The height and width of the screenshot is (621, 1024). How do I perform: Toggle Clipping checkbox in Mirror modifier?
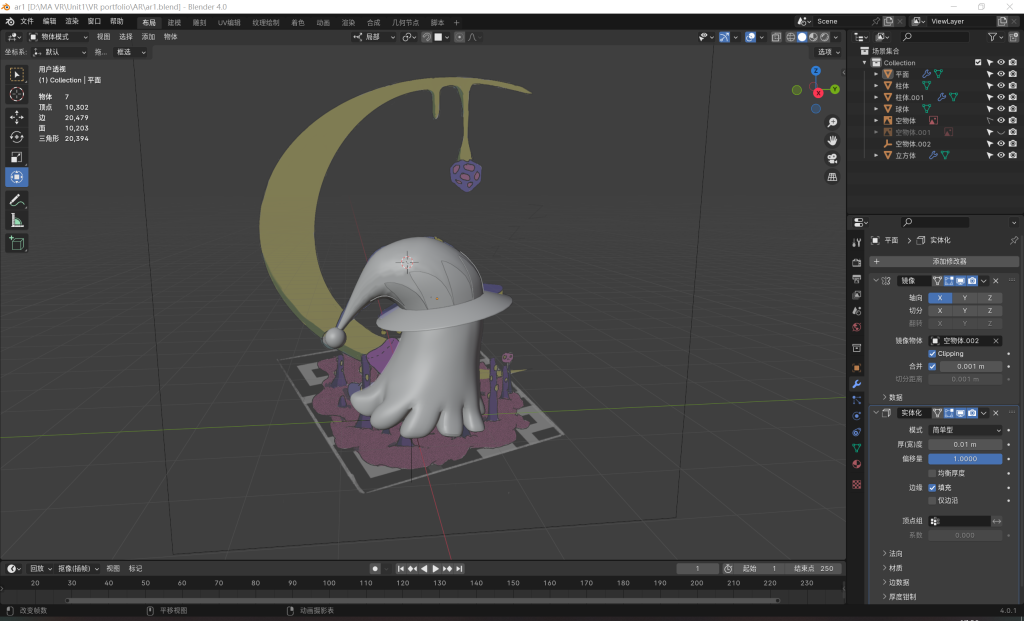(x=932, y=354)
